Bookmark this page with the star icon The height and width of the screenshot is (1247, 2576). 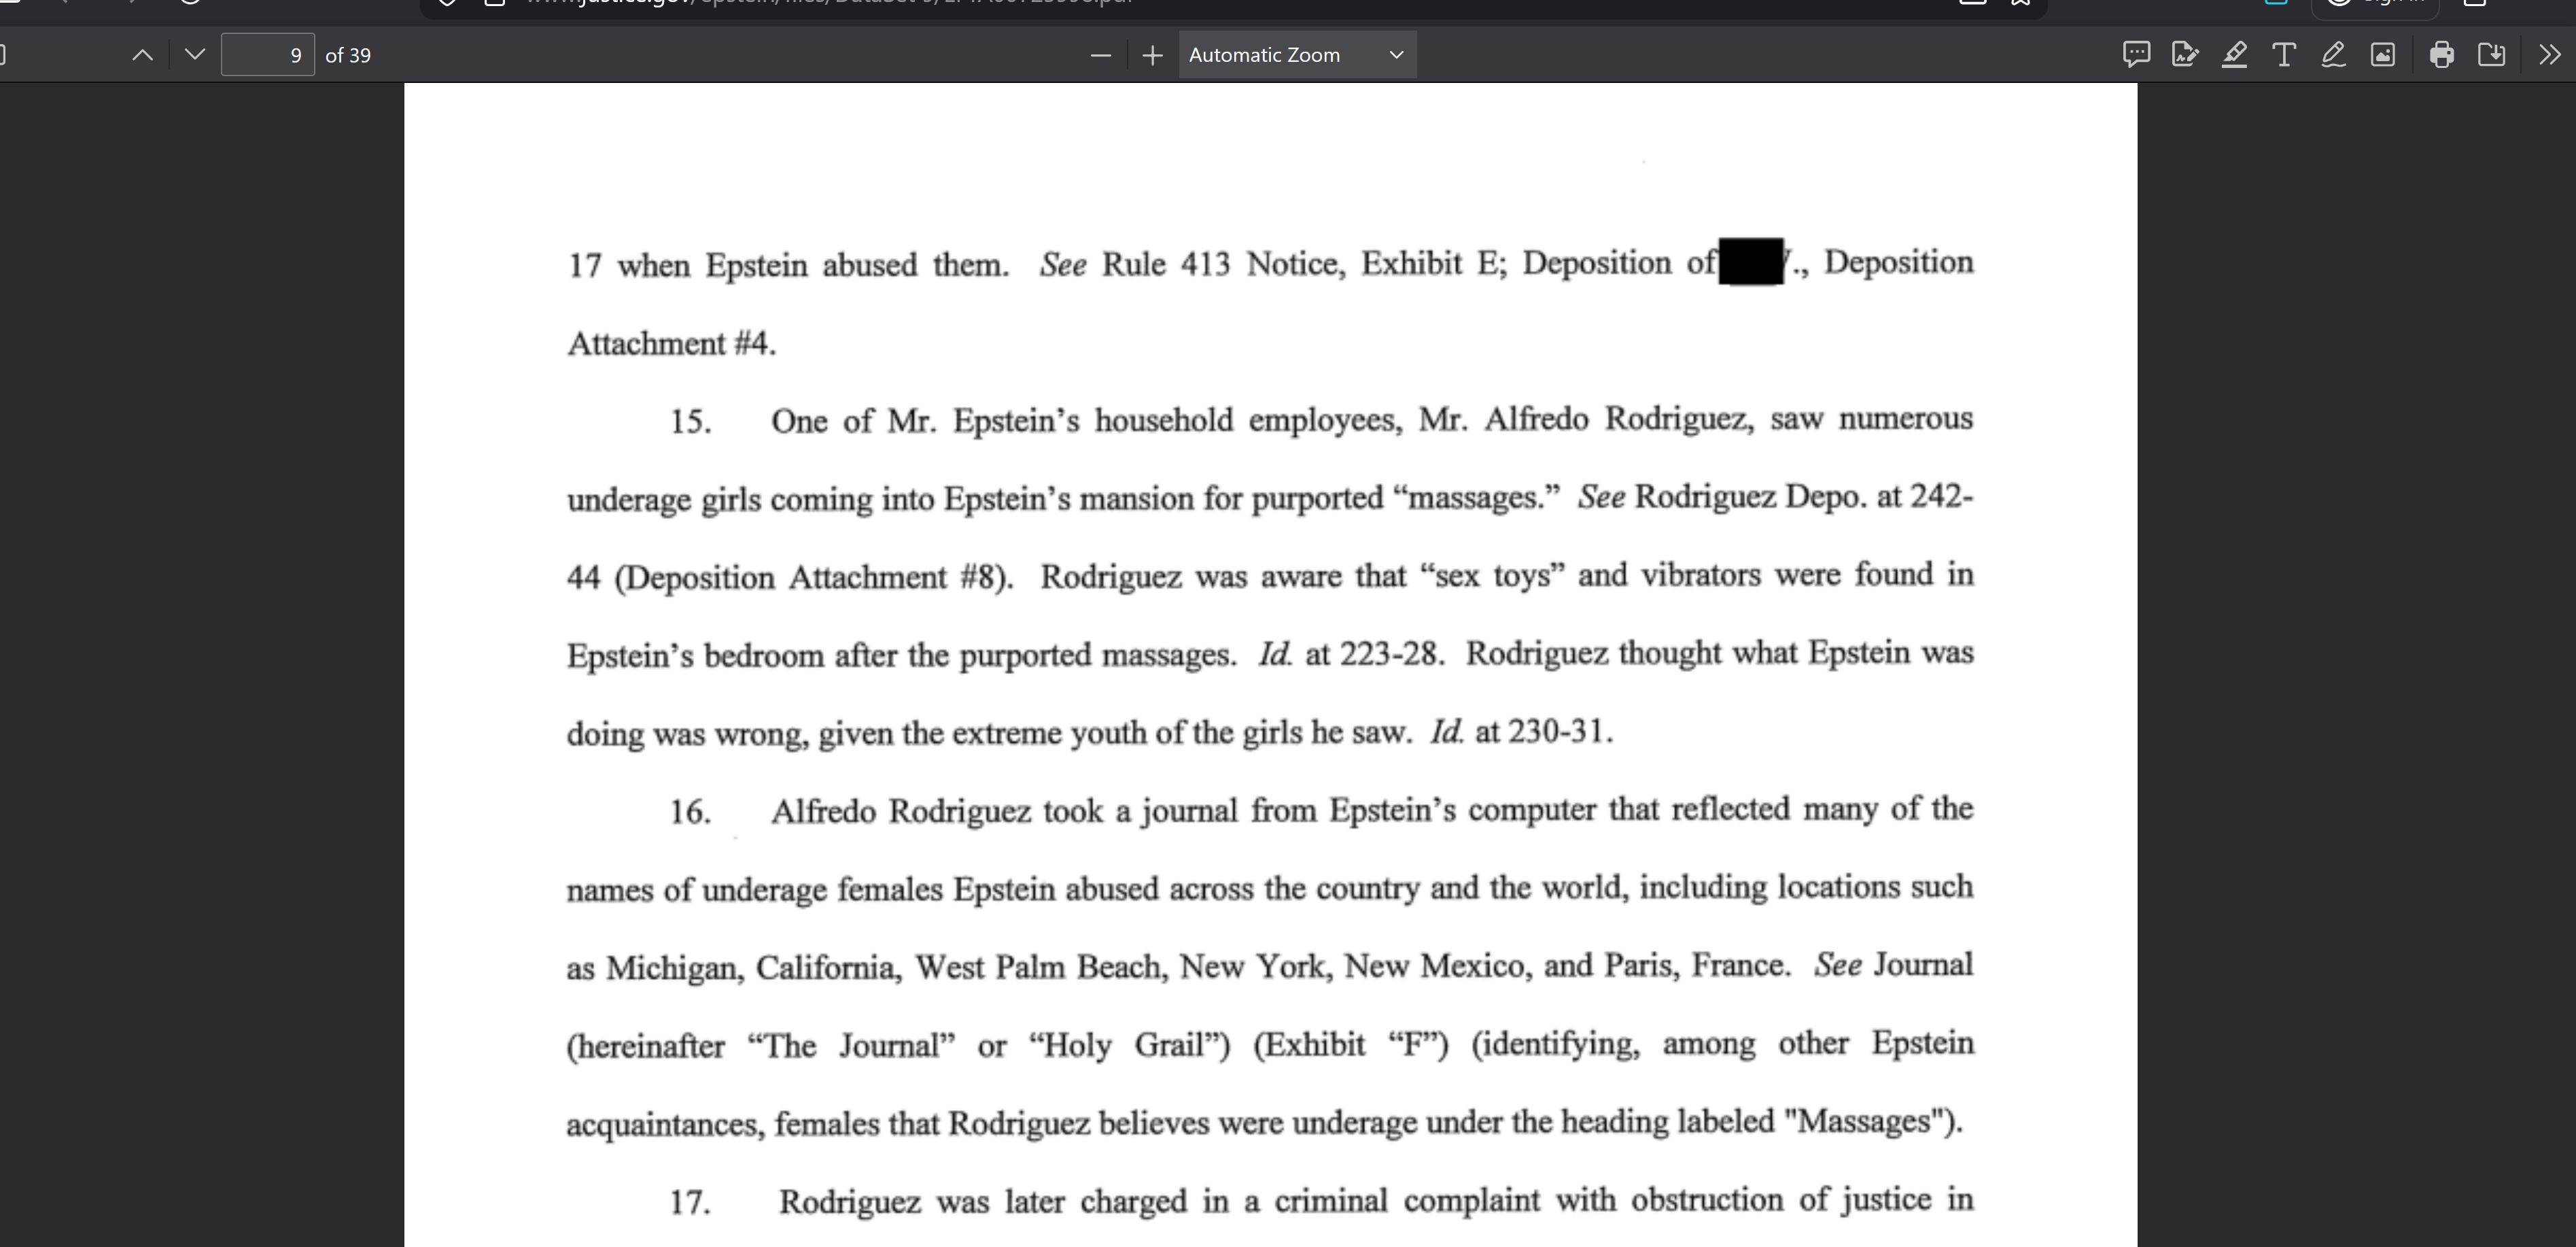point(2020,3)
